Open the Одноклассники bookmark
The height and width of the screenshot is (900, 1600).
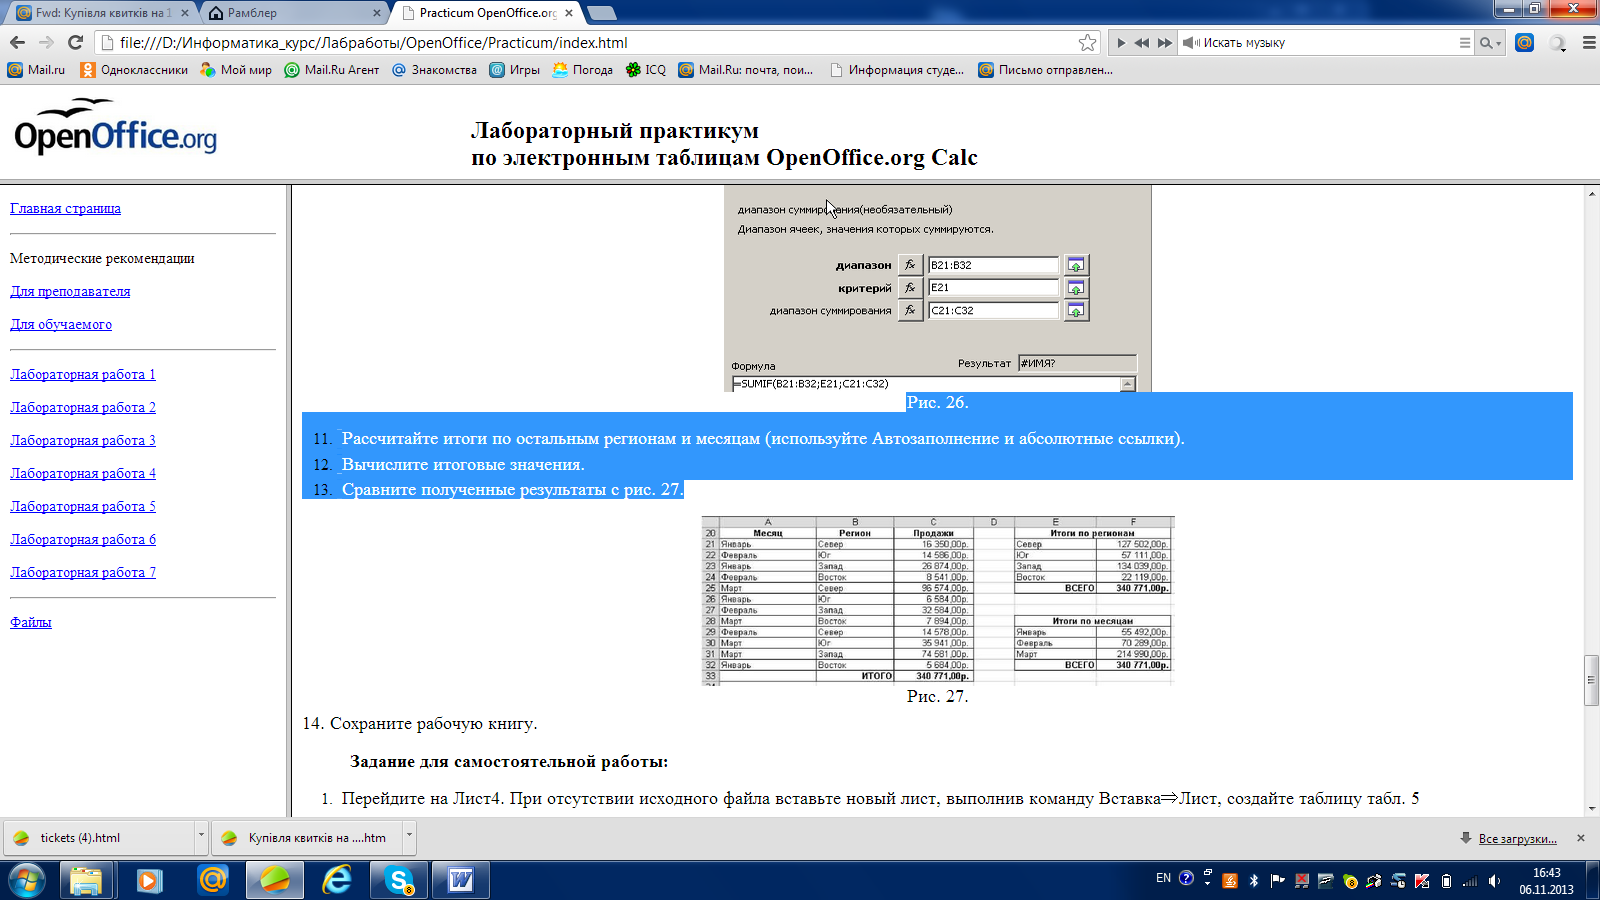[x=134, y=70]
